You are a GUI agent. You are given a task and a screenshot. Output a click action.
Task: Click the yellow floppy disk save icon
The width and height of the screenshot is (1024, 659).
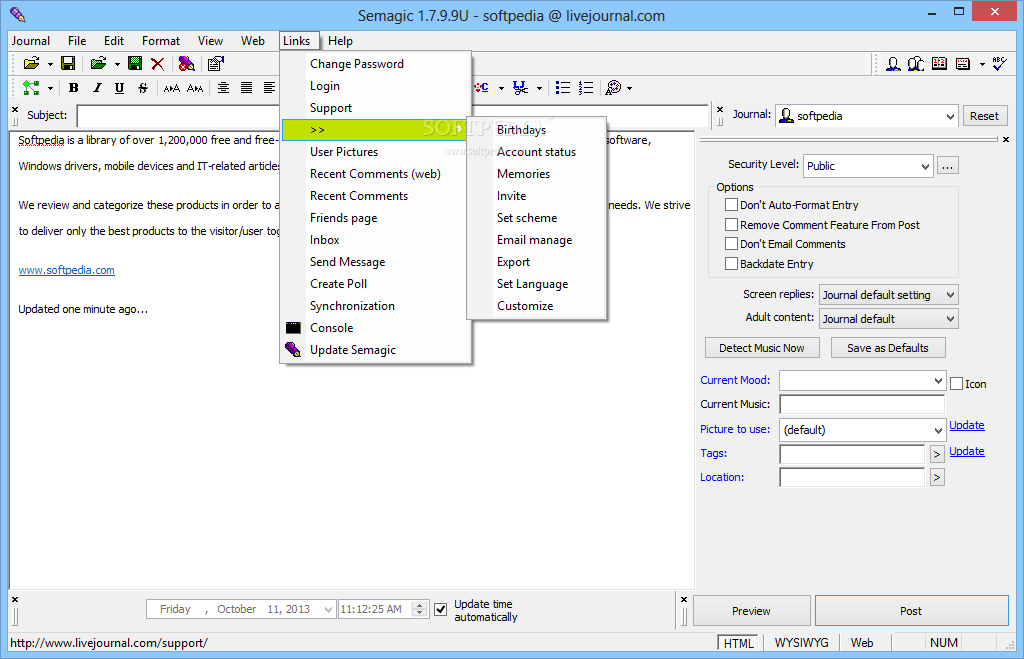pyautogui.click(x=68, y=63)
